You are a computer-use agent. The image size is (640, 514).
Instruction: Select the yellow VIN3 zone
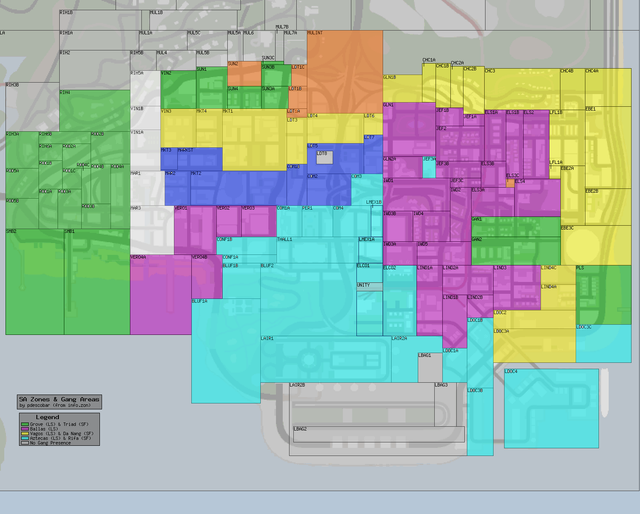(x=178, y=128)
